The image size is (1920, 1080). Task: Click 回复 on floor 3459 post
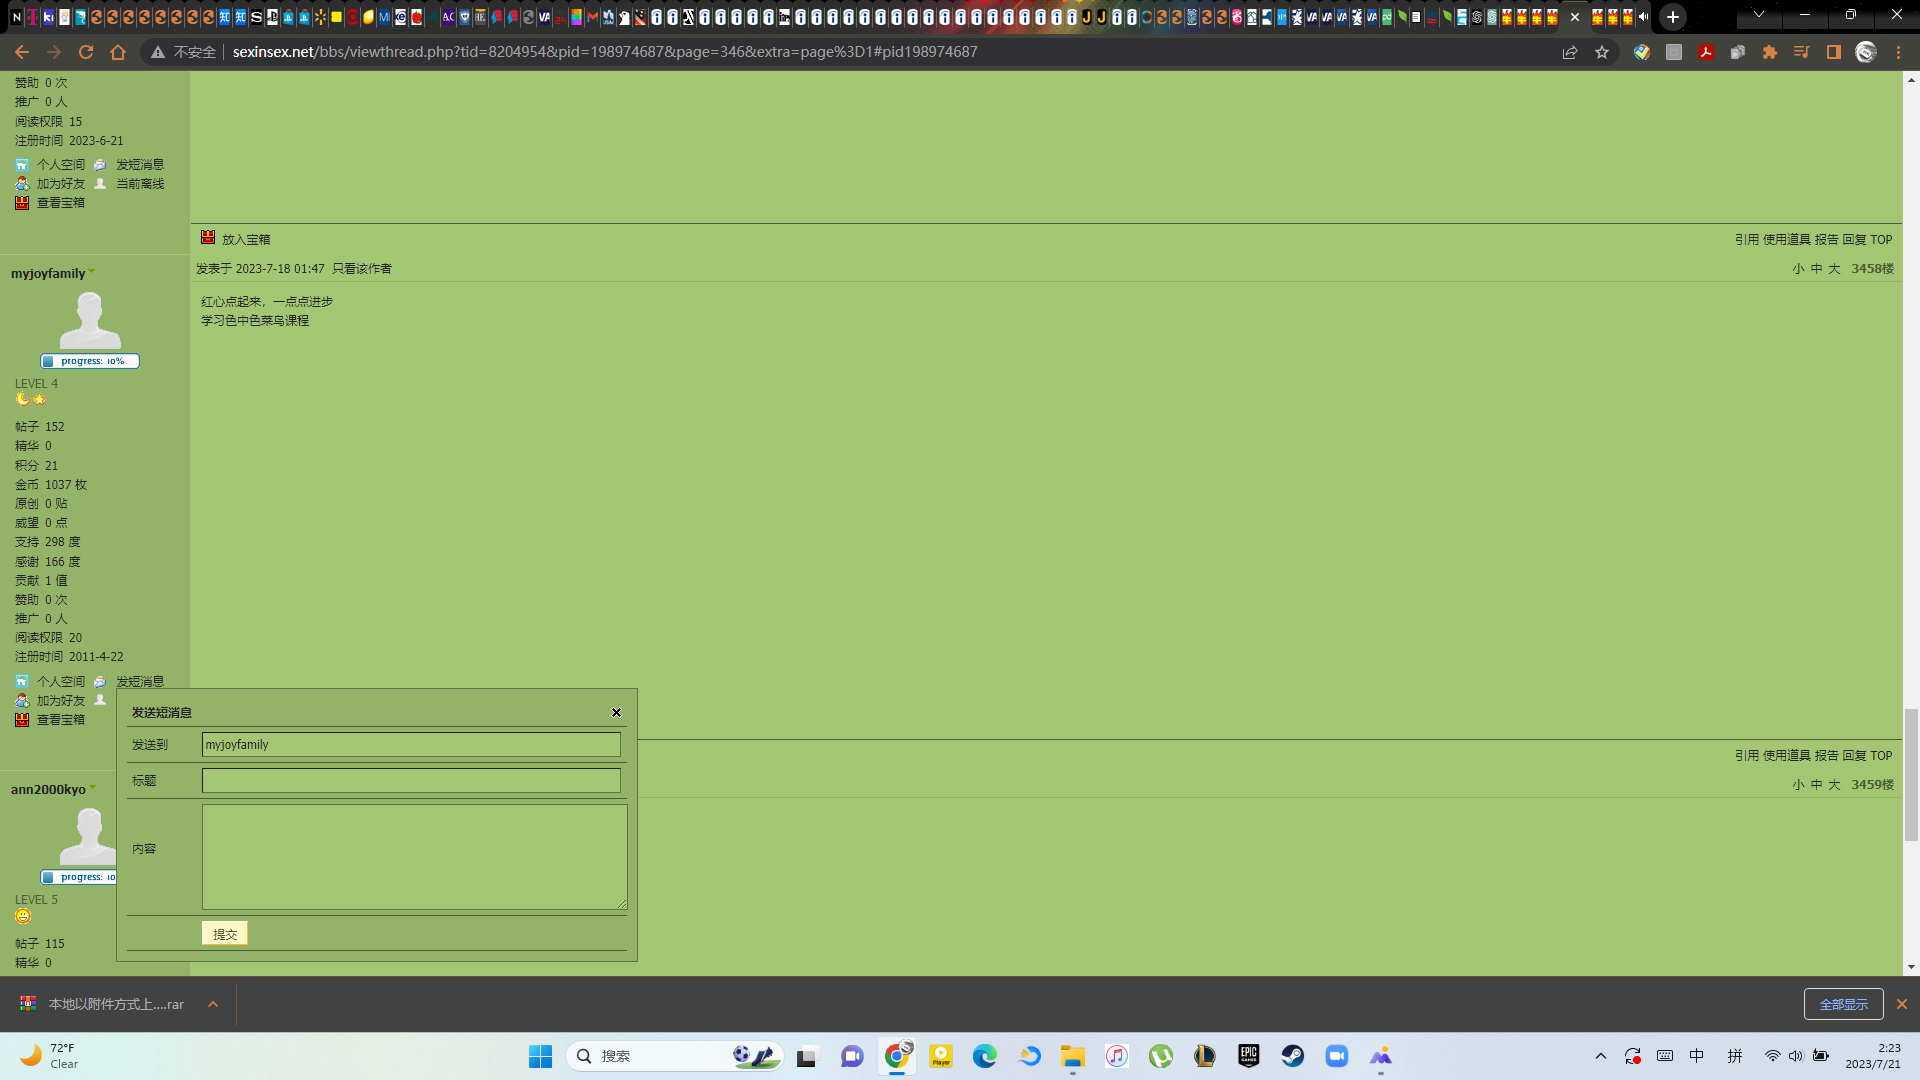pyautogui.click(x=1854, y=756)
